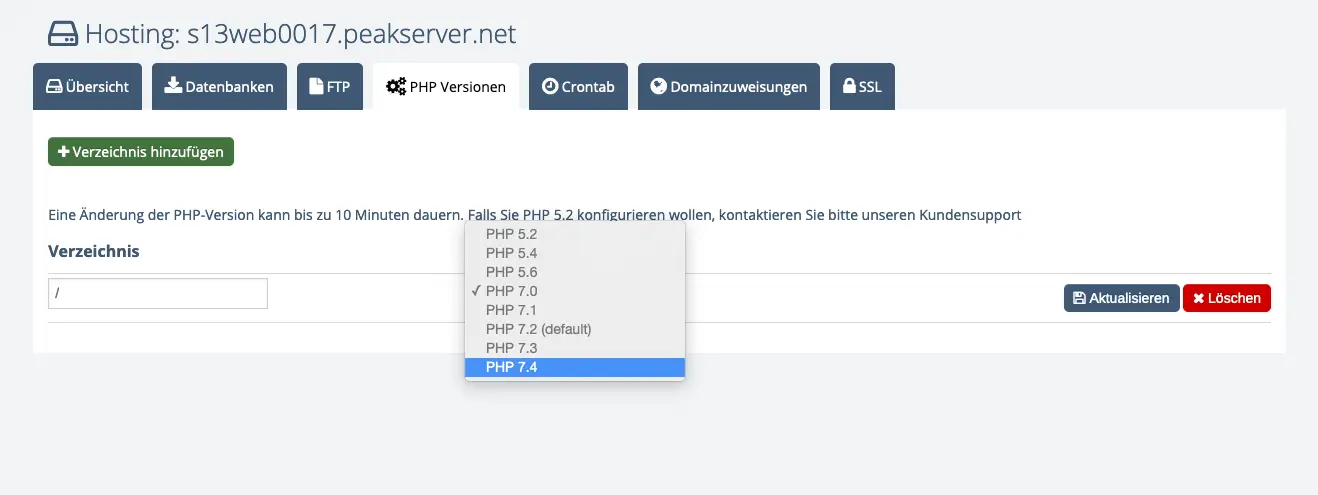Switch to the Datenbanken tab
The image size is (1318, 495).
point(219,87)
